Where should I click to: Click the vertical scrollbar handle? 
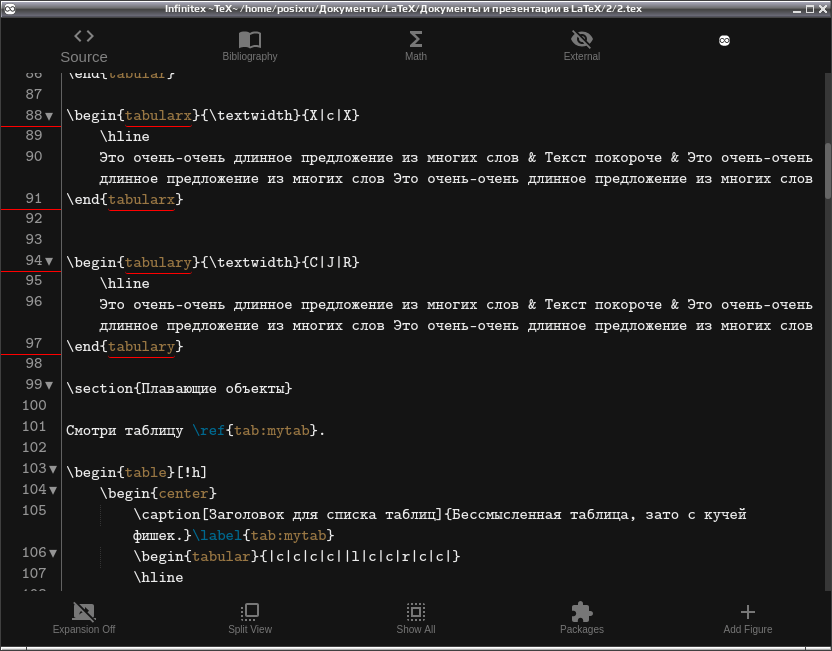[827, 171]
